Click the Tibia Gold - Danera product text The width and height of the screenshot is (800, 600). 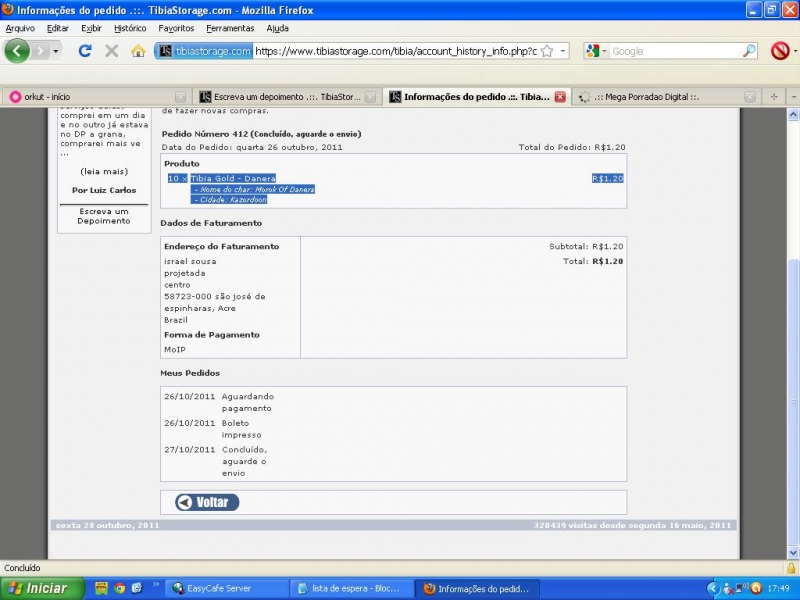point(233,178)
